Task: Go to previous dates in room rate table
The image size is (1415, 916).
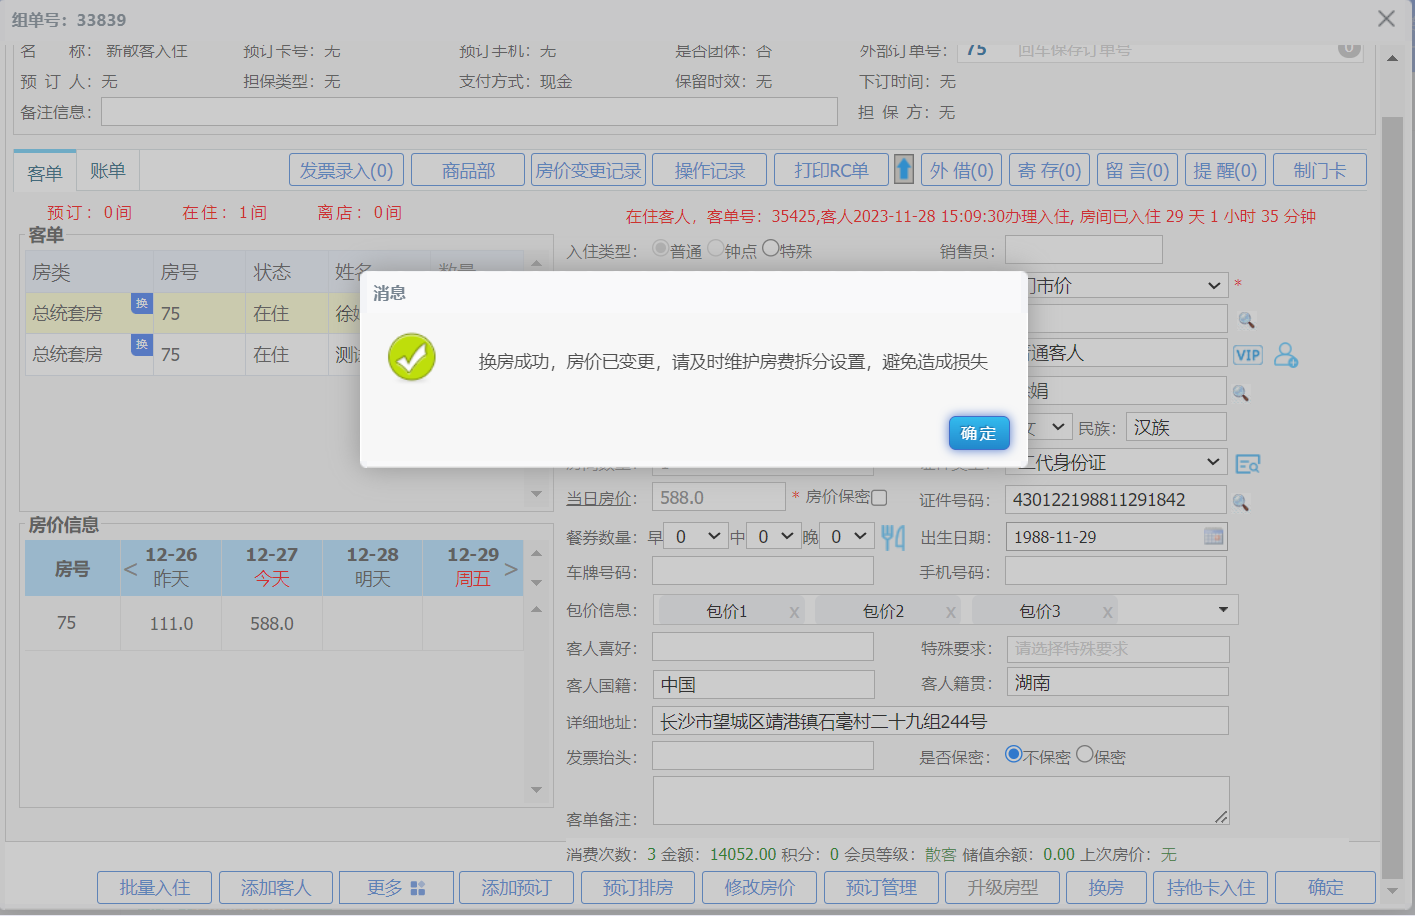Action: click(130, 569)
